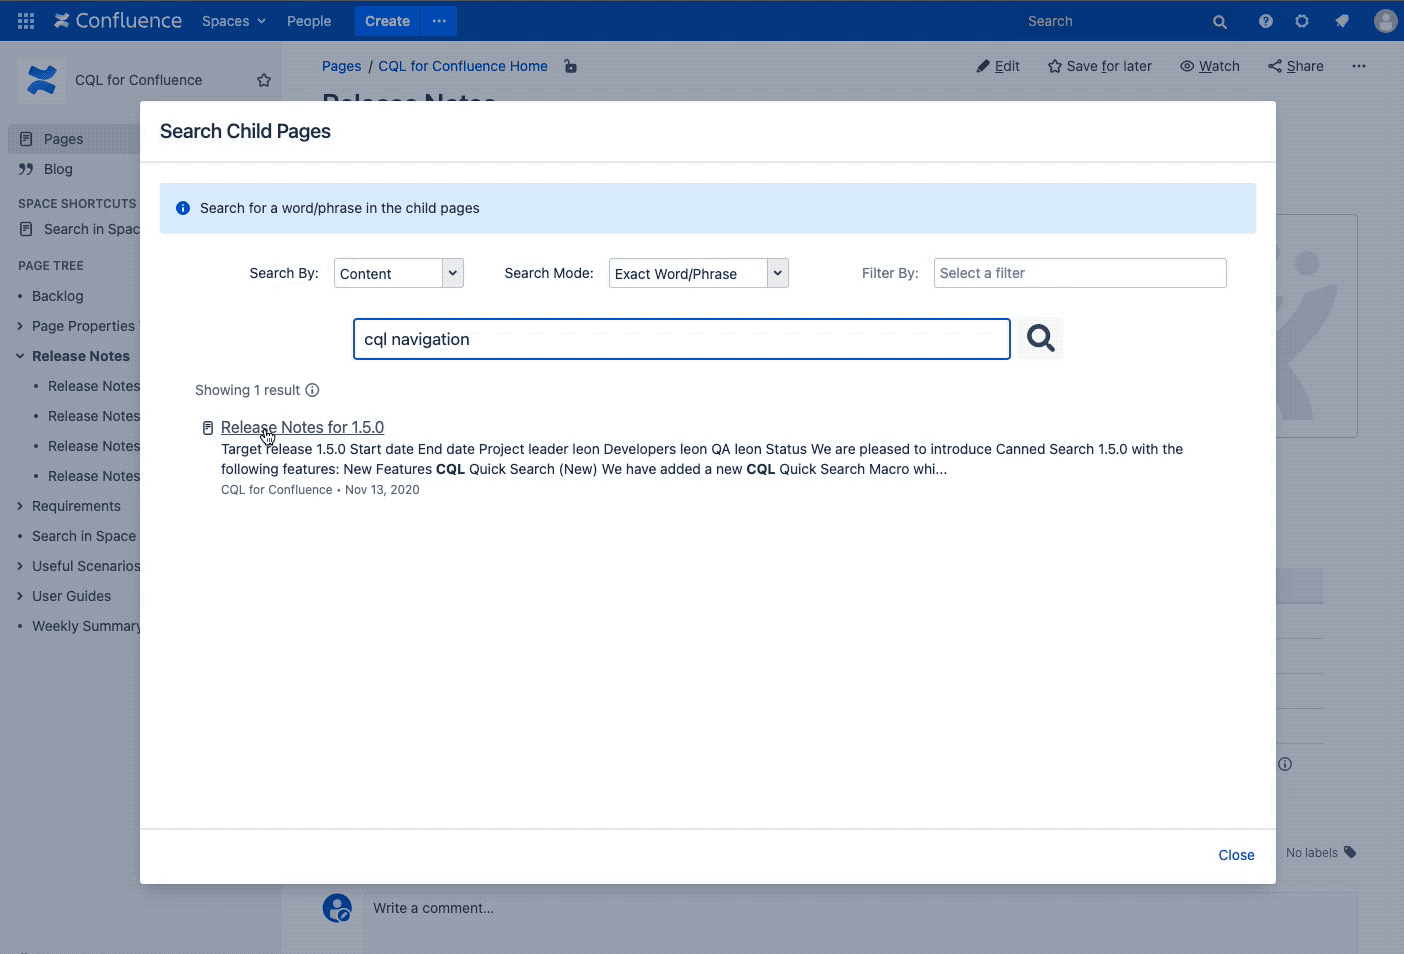Click the page restrictions lock icon
1404x954 pixels.
click(x=570, y=66)
